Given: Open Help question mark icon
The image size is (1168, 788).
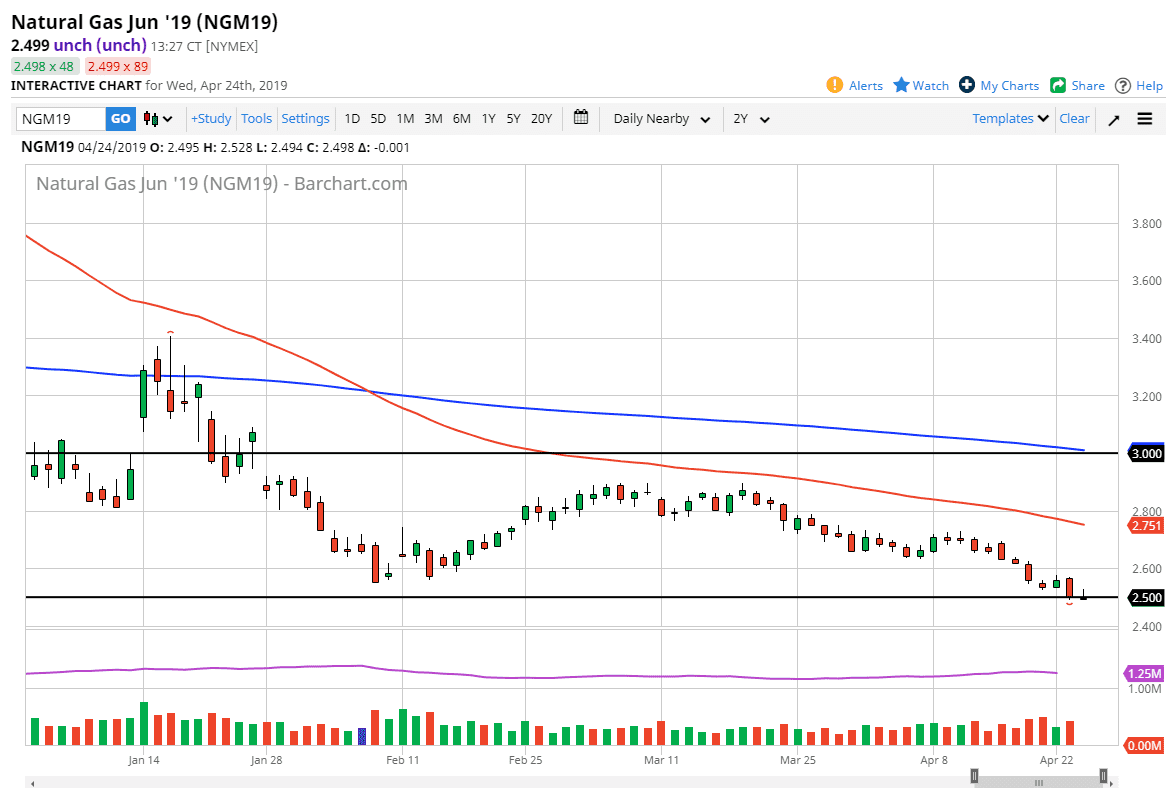Looking at the screenshot, I should 1123,85.
